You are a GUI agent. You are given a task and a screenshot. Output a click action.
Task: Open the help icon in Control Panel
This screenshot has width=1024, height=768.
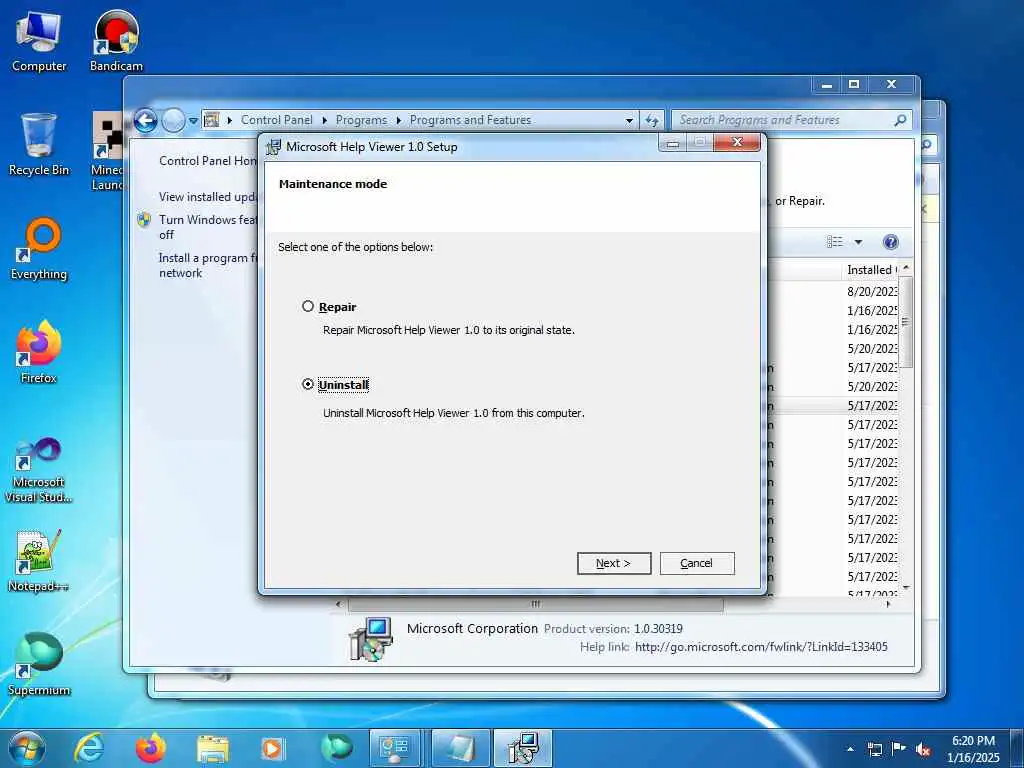point(890,242)
